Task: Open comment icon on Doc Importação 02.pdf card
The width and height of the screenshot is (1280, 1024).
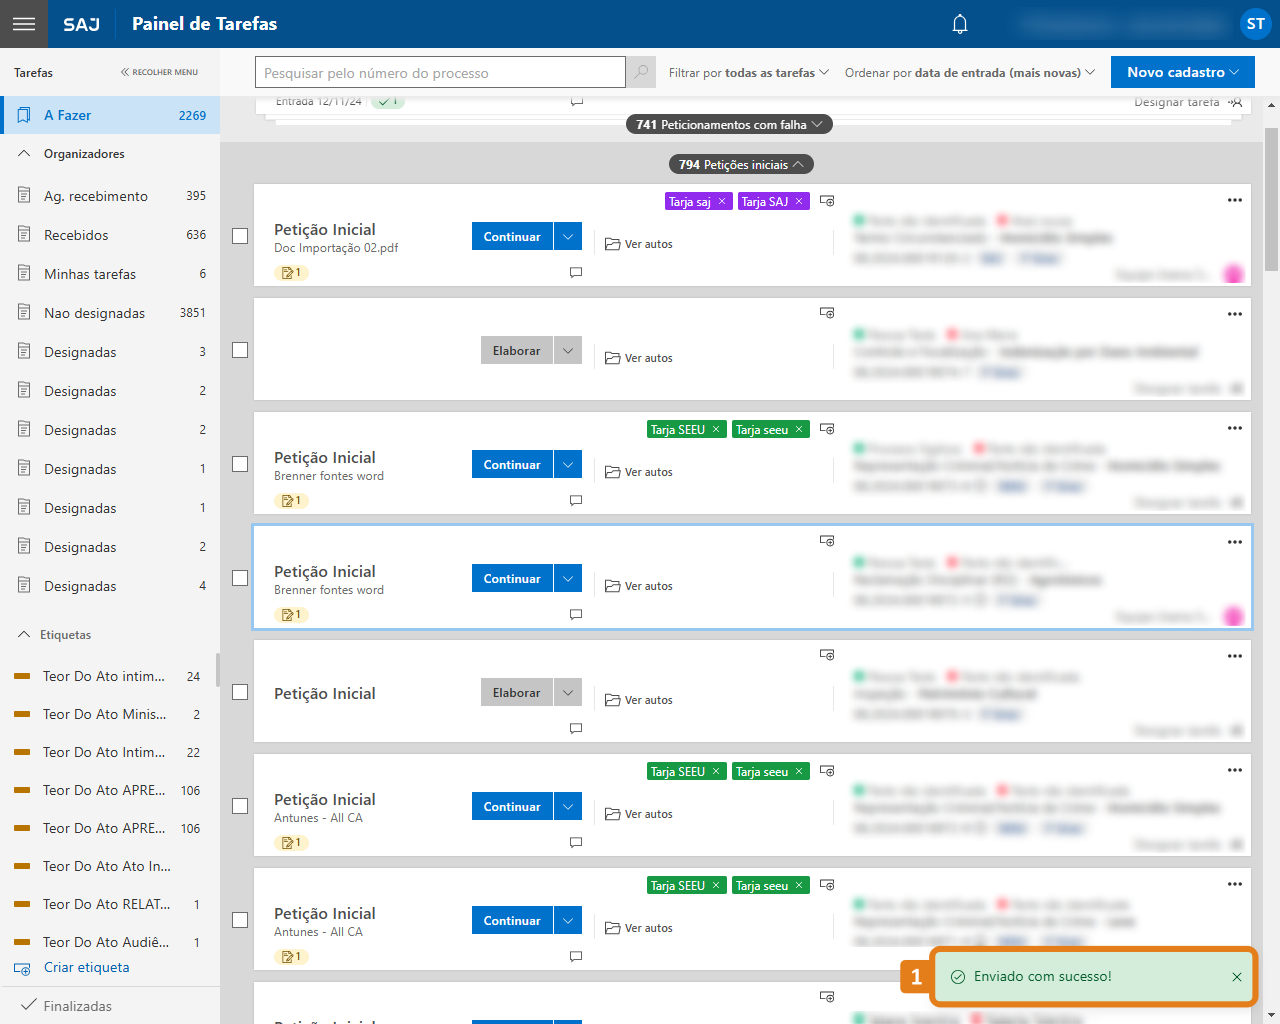Action: coord(576,272)
